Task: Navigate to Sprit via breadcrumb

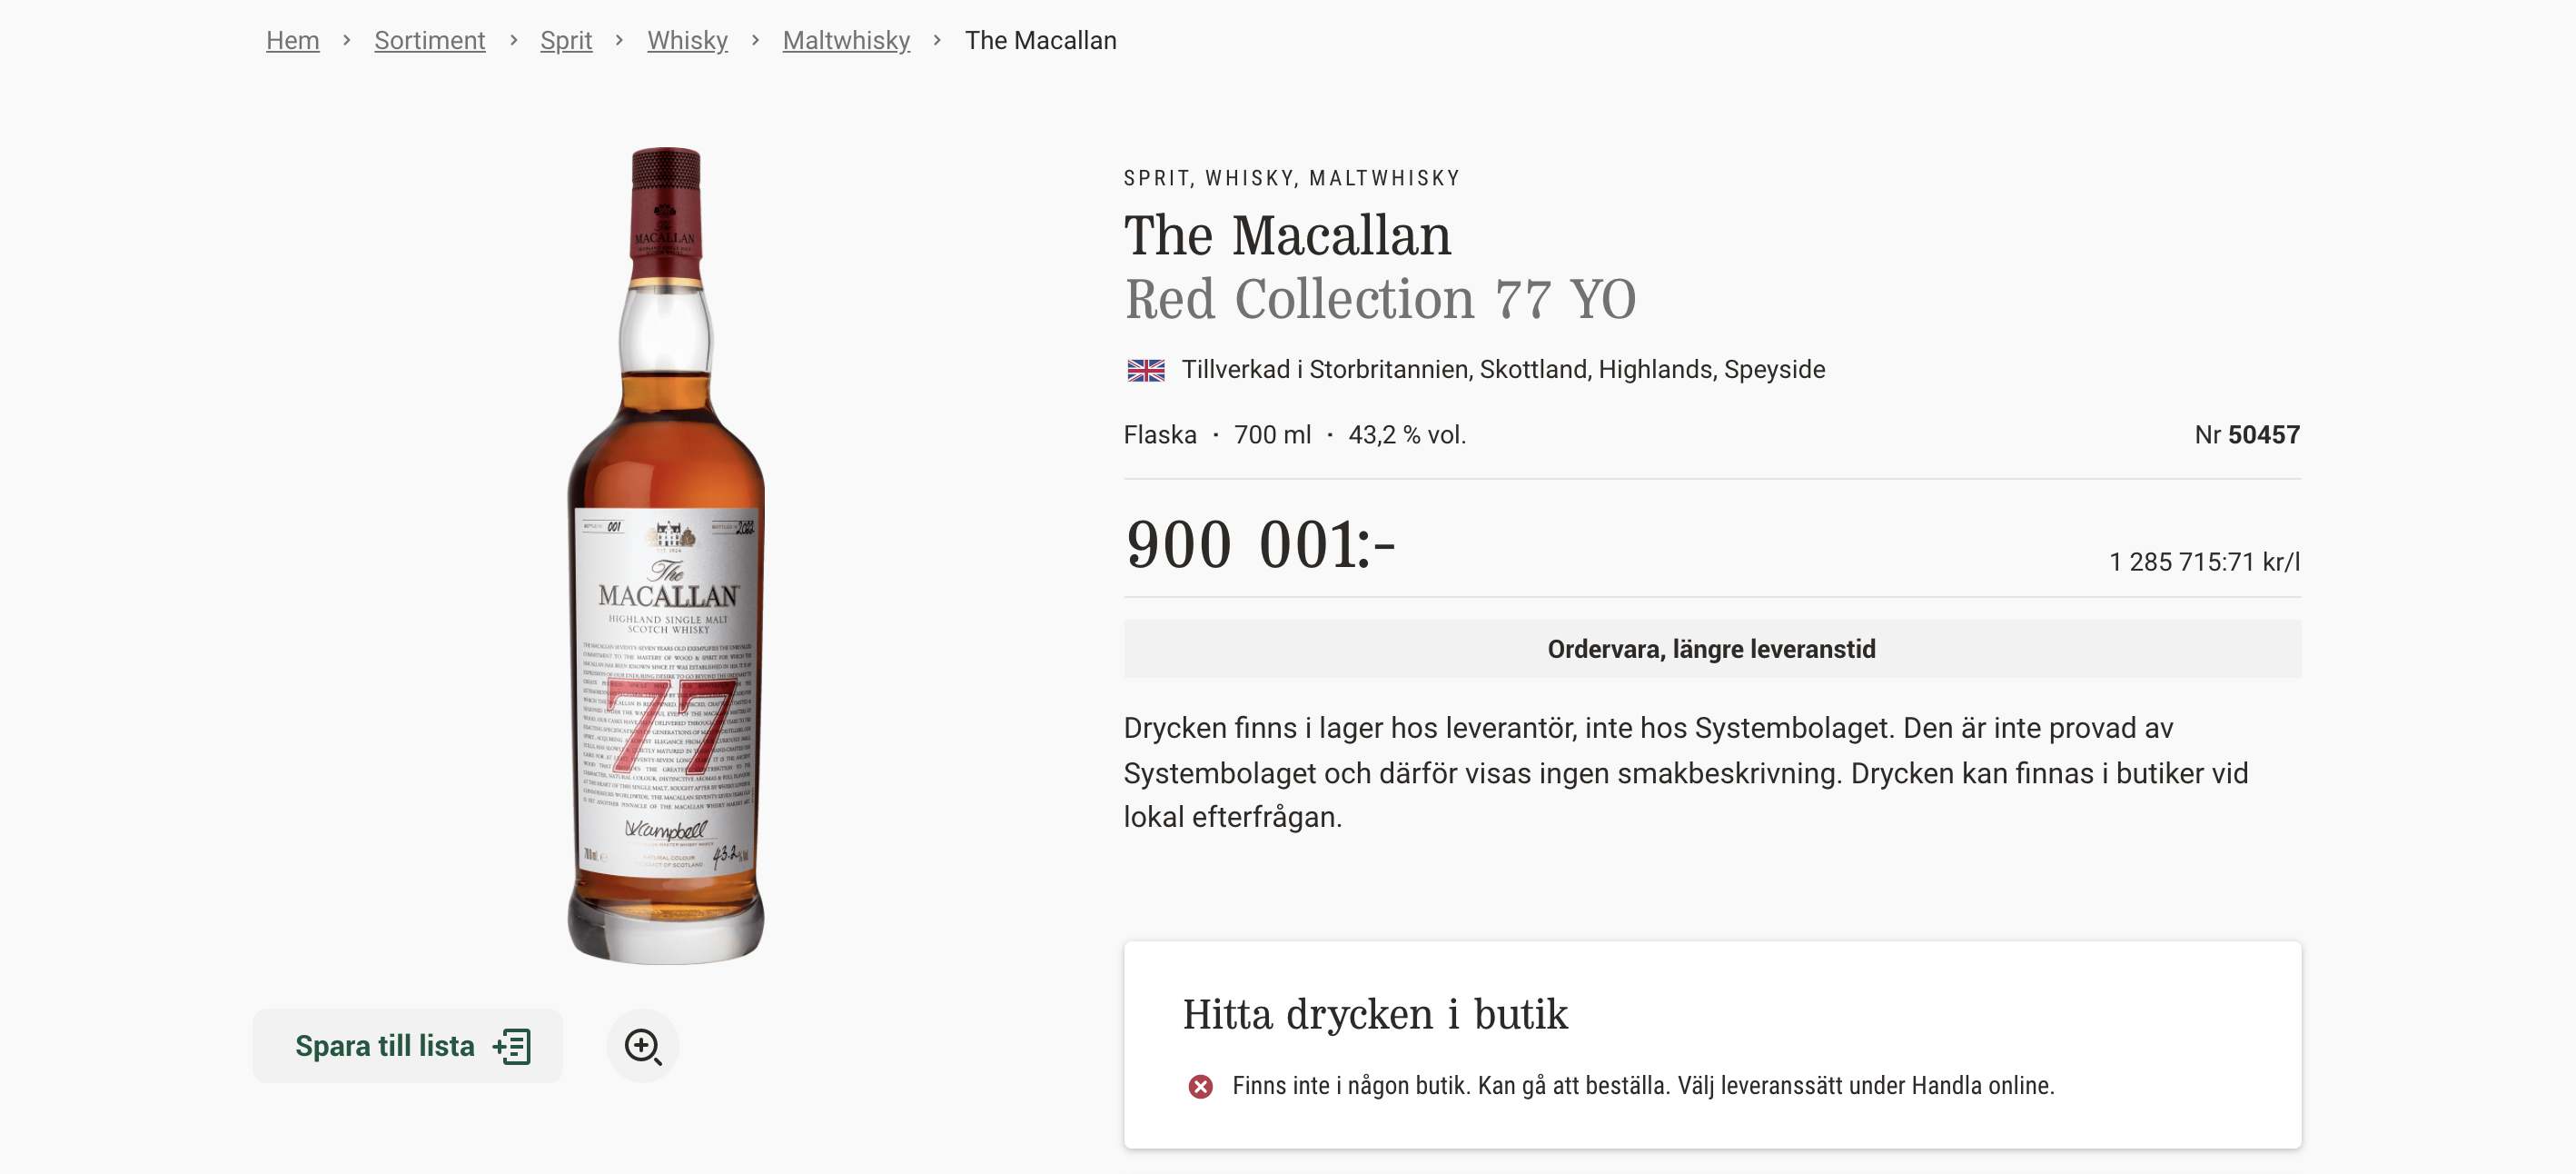Action: pyautogui.click(x=566, y=40)
